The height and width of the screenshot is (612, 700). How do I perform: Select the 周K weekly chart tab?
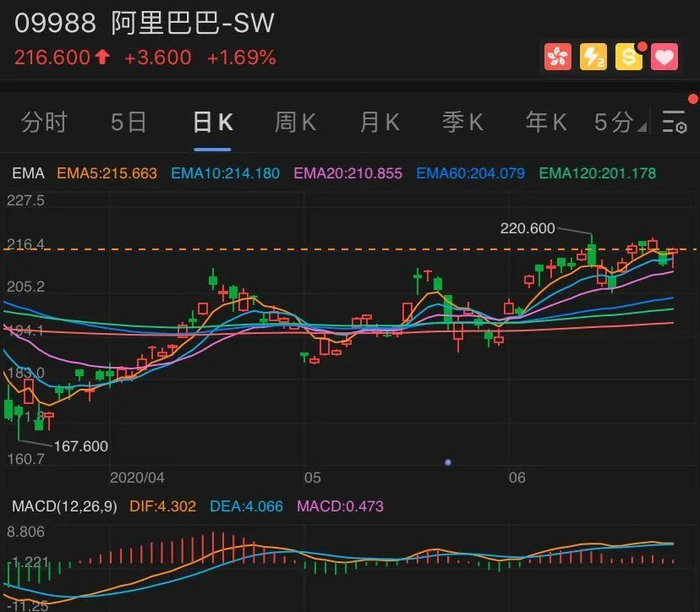pos(295,122)
